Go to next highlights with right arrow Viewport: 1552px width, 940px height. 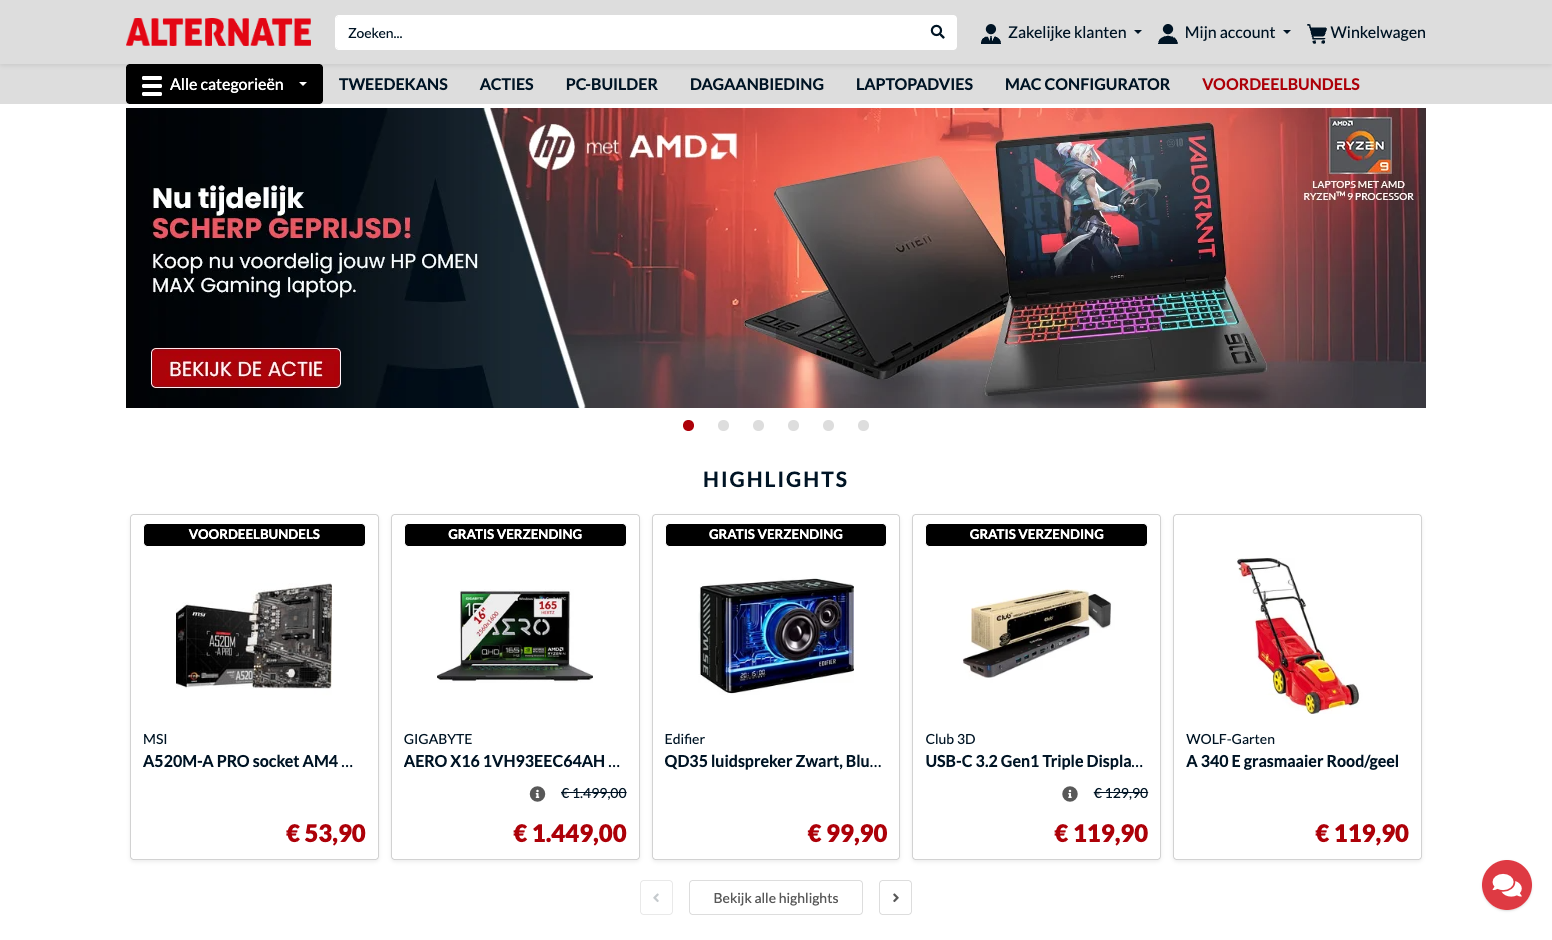(895, 898)
